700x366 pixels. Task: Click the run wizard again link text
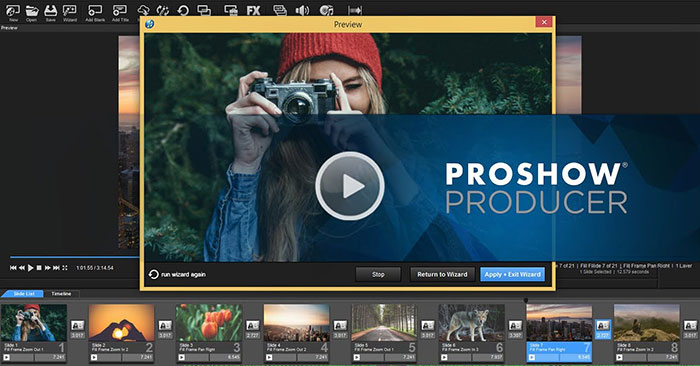pyautogui.click(x=183, y=274)
